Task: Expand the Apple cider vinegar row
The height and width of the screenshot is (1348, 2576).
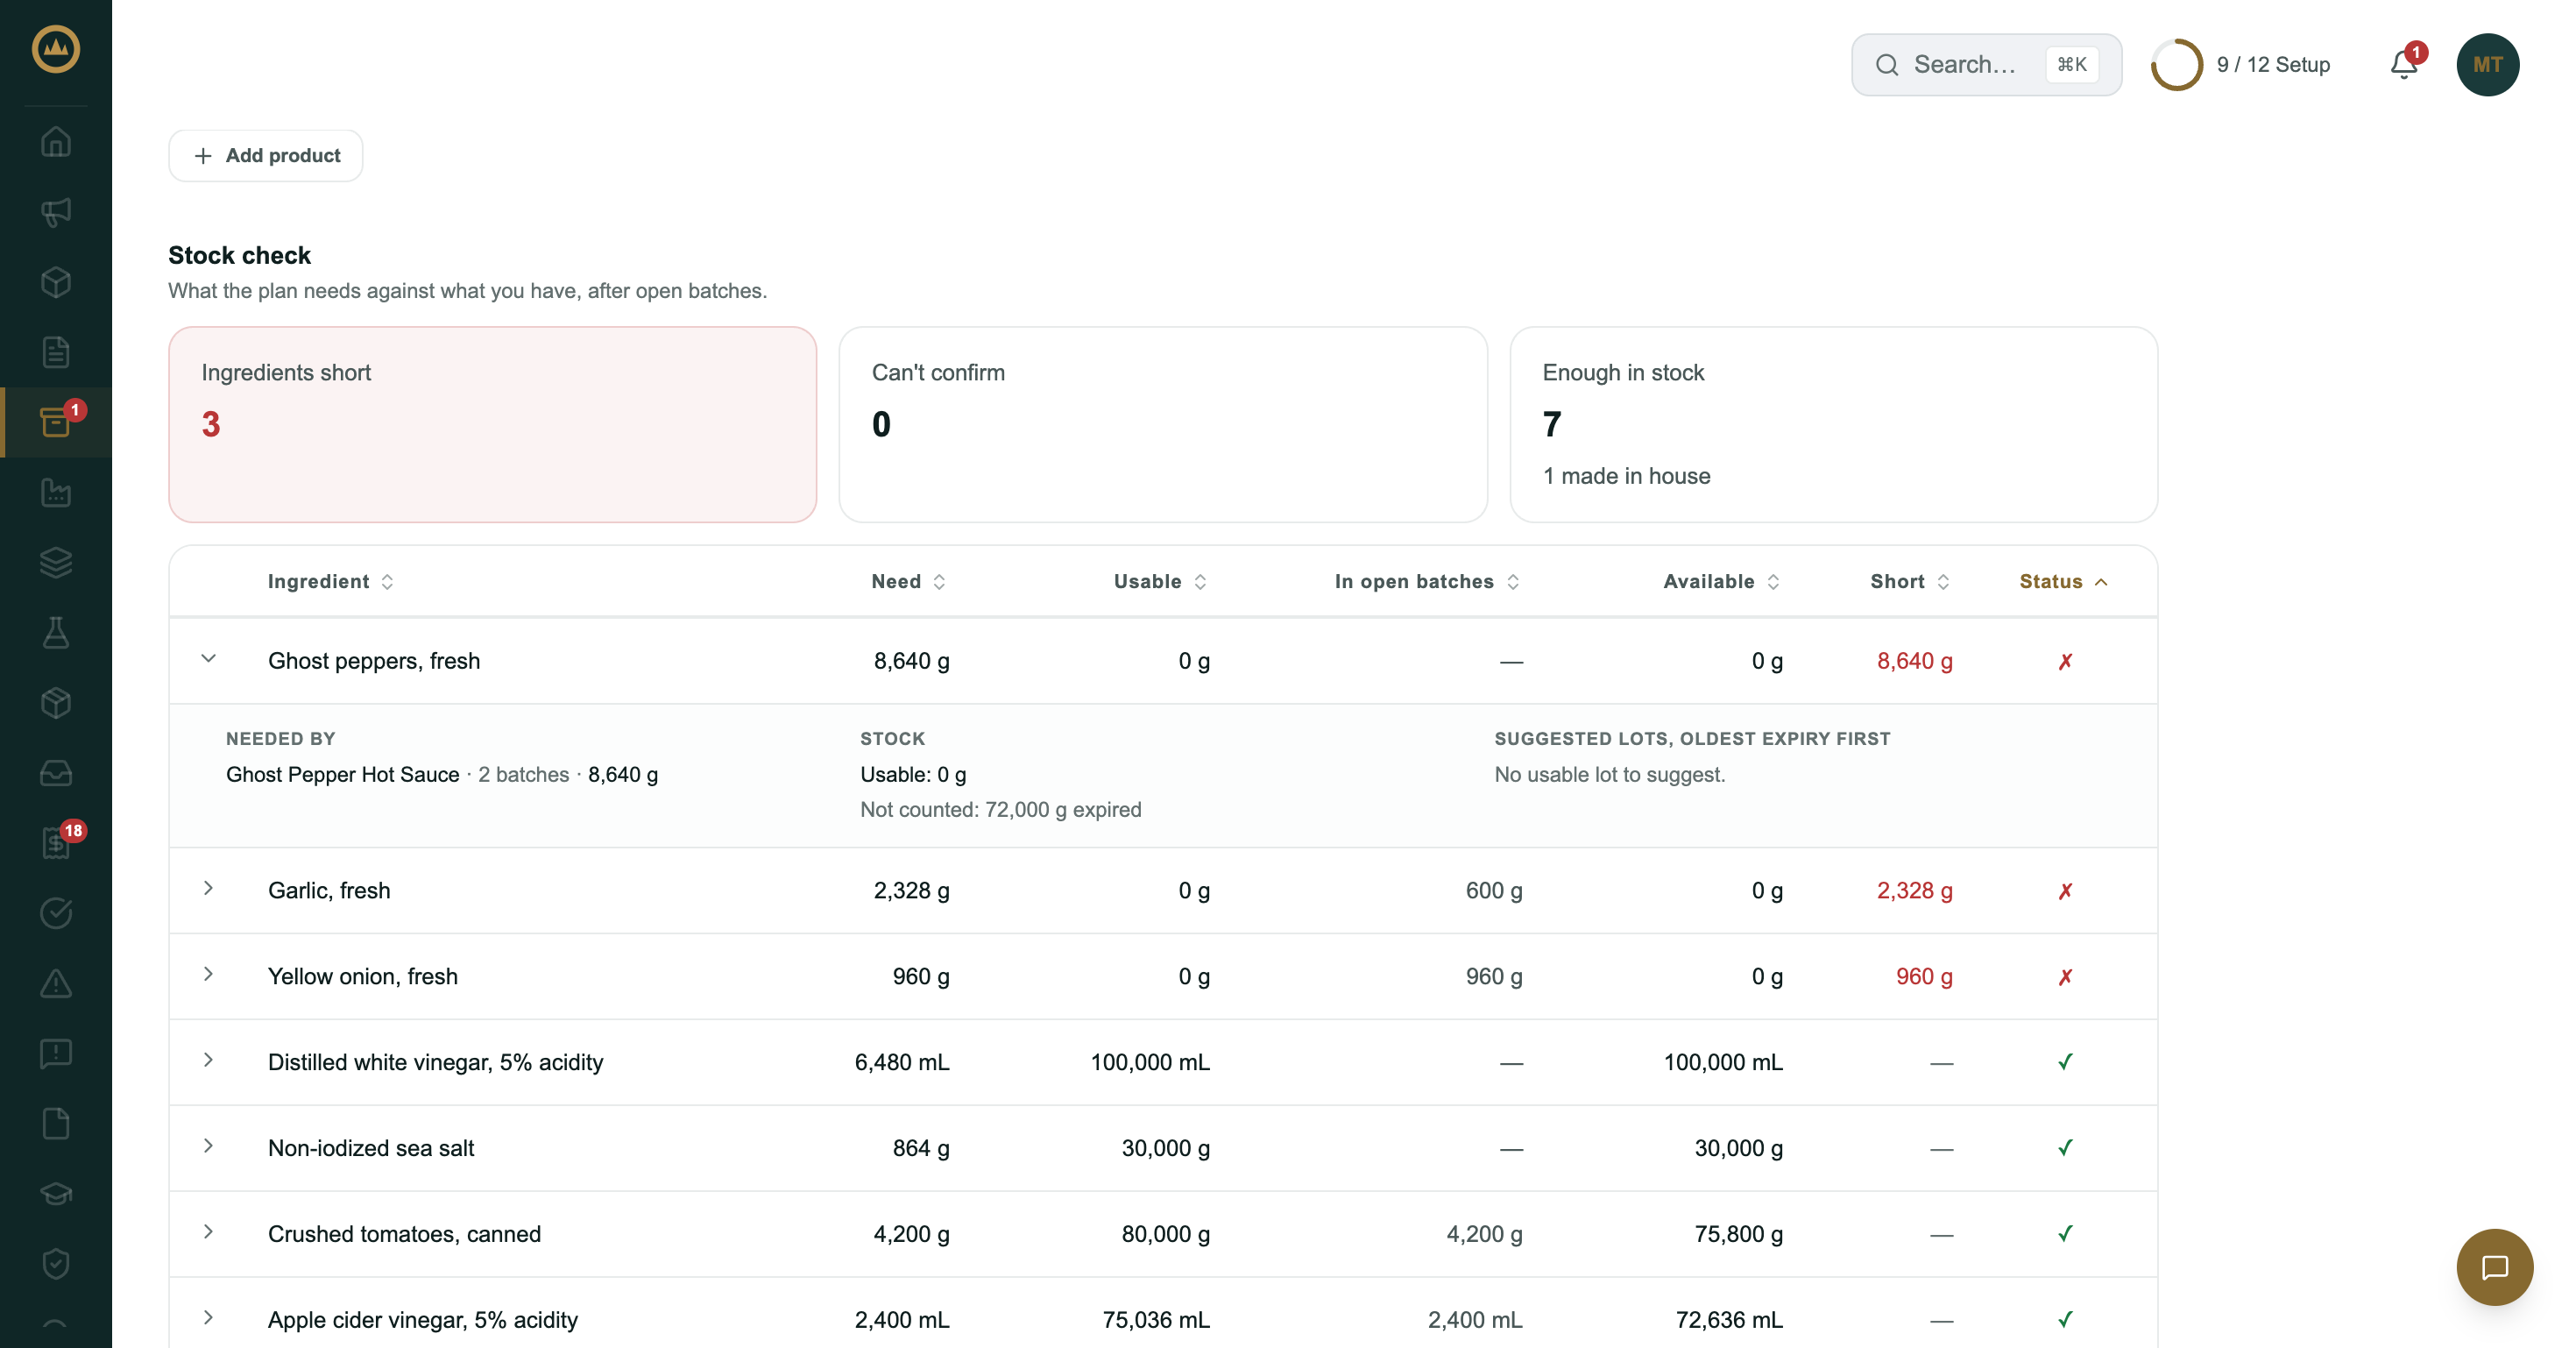Action: point(208,1318)
